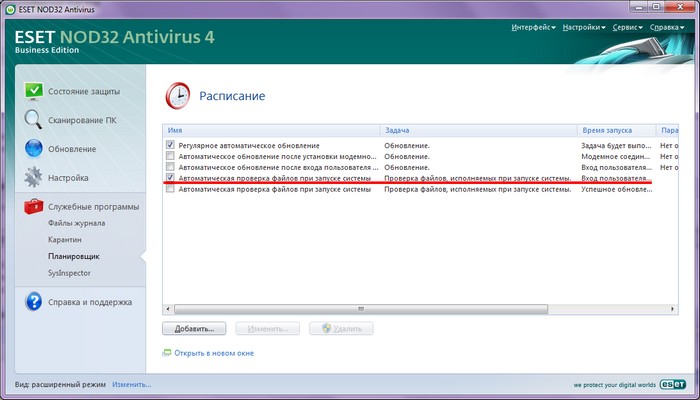Screen dimensions: 700x400
Task: Click the Изменить... button below the list
Action: click(x=267, y=329)
